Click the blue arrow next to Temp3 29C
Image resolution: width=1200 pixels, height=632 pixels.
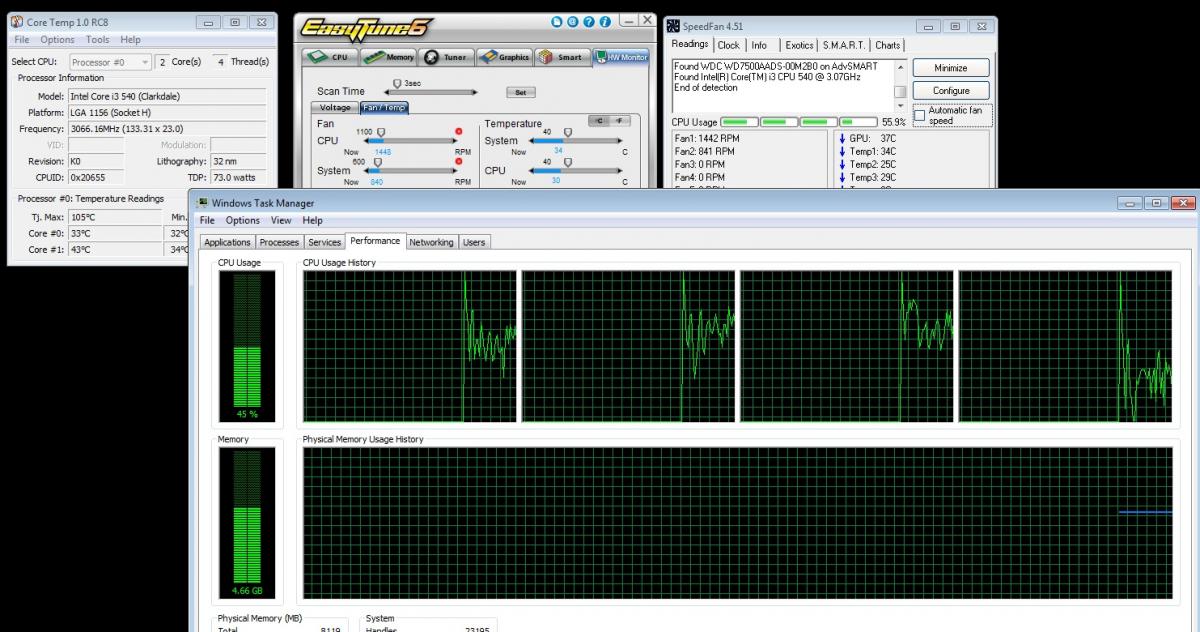pyautogui.click(x=842, y=177)
